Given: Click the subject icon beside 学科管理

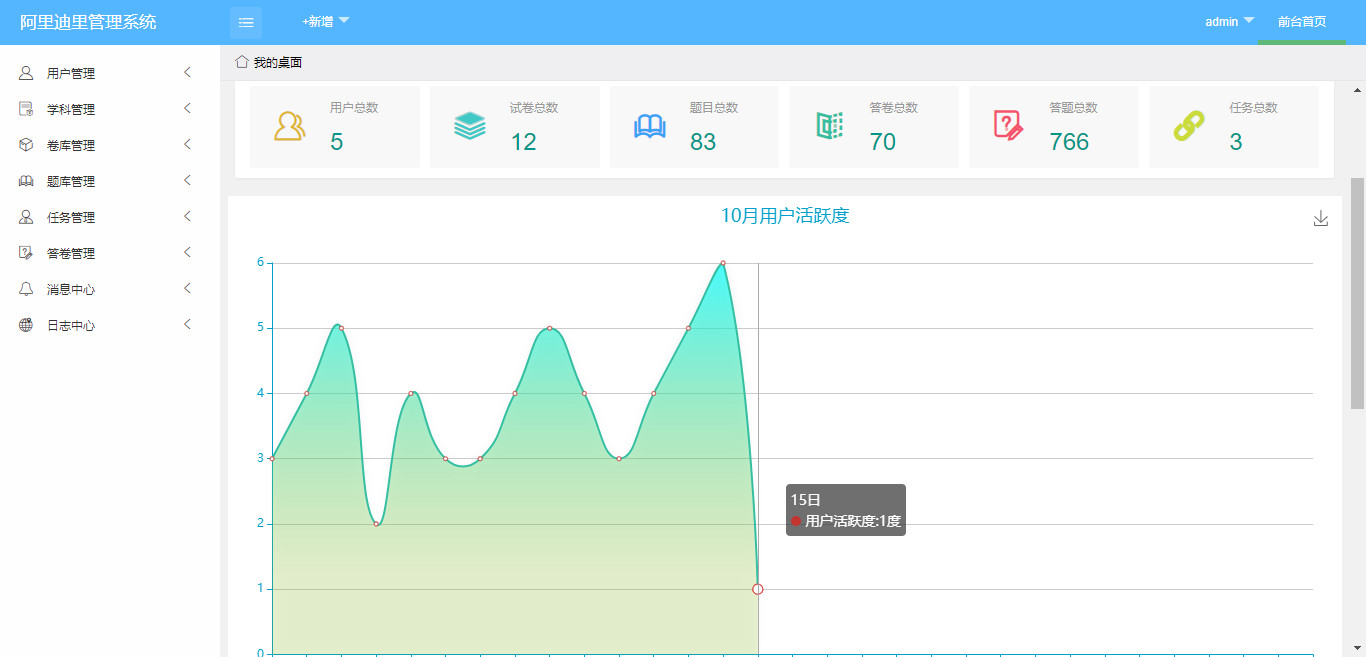Looking at the screenshot, I should point(26,109).
